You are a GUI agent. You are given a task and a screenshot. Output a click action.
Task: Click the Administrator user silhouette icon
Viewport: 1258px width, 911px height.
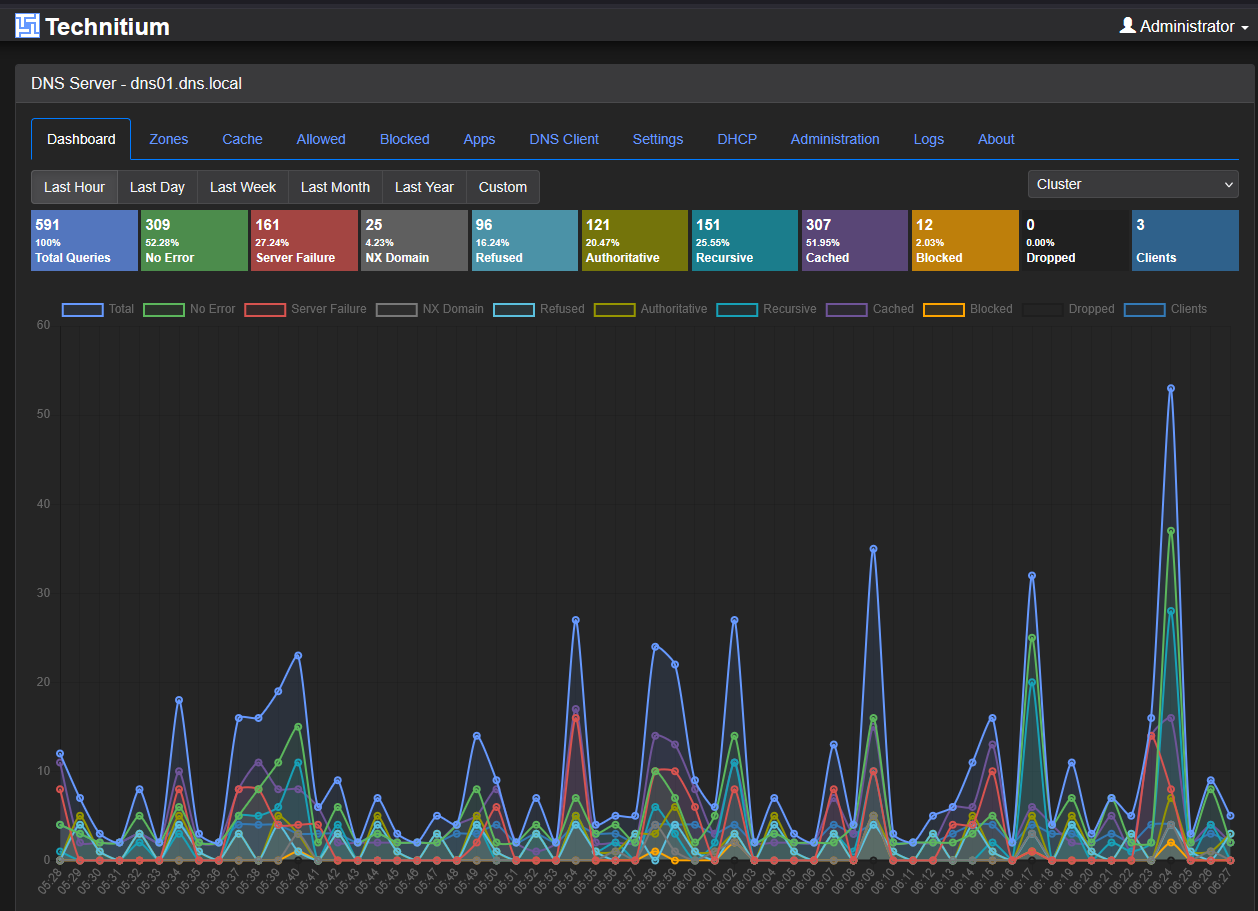pos(1127,26)
